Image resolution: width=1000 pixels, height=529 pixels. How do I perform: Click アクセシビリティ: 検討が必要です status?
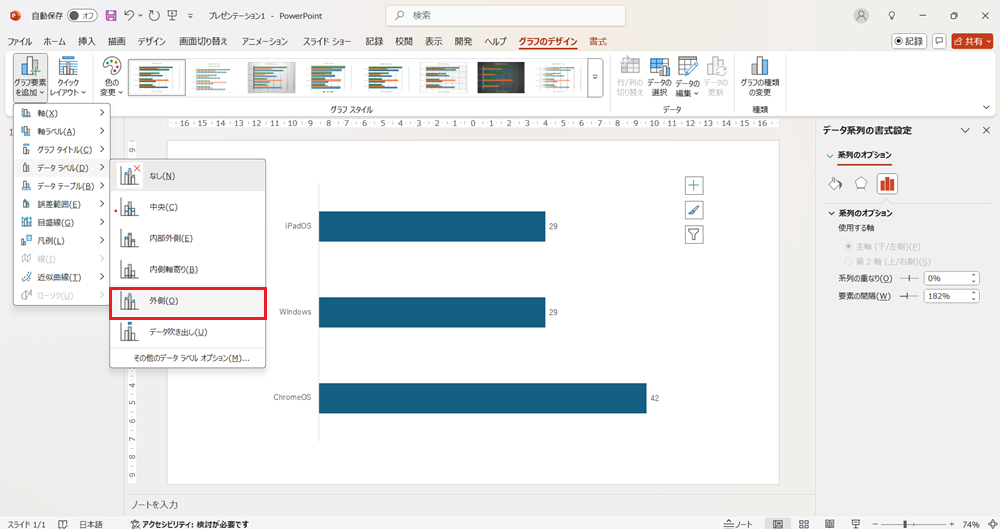pyautogui.click(x=189, y=524)
